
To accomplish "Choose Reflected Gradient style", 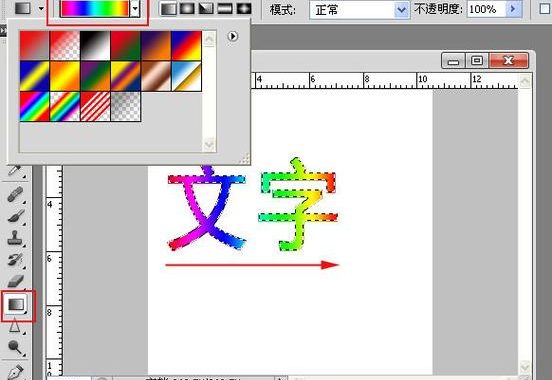I will click(225, 9).
